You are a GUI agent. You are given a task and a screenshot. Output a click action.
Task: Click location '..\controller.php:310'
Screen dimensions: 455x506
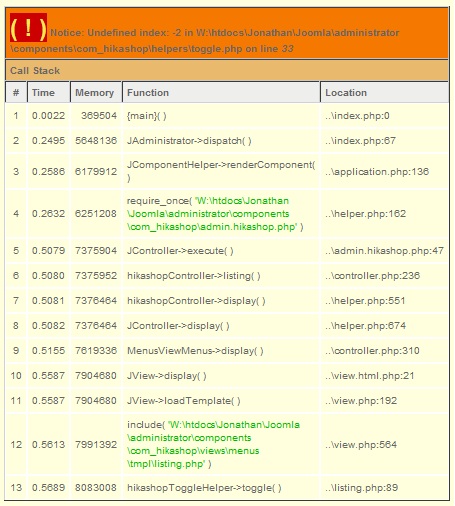click(372, 351)
